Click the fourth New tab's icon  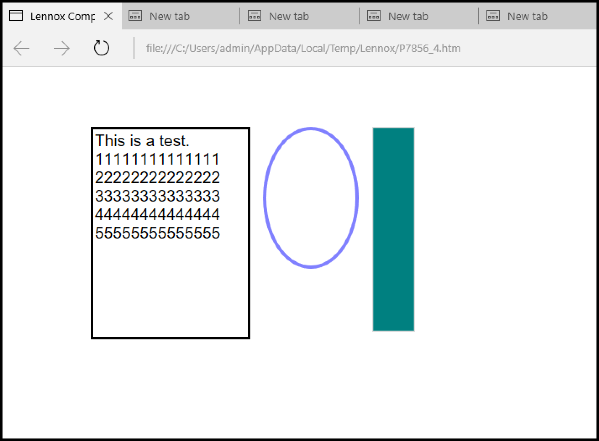point(493,16)
